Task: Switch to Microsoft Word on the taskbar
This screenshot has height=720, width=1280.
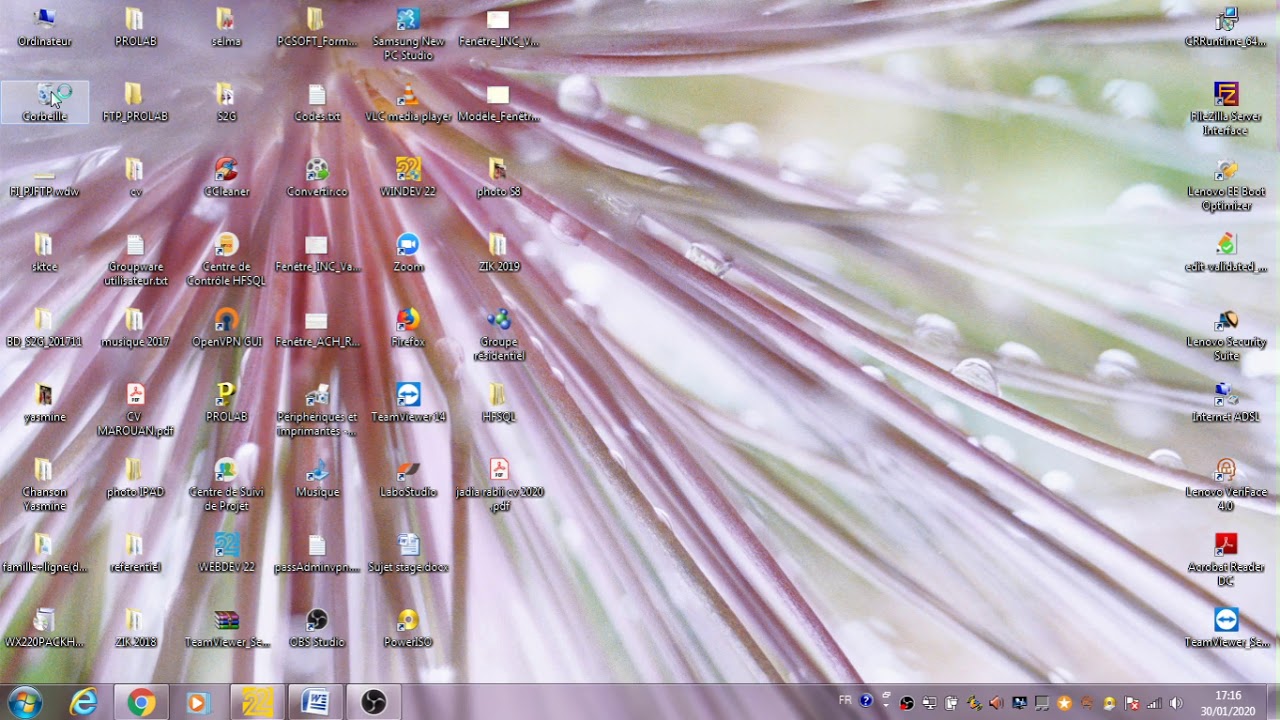Action: tap(315, 703)
